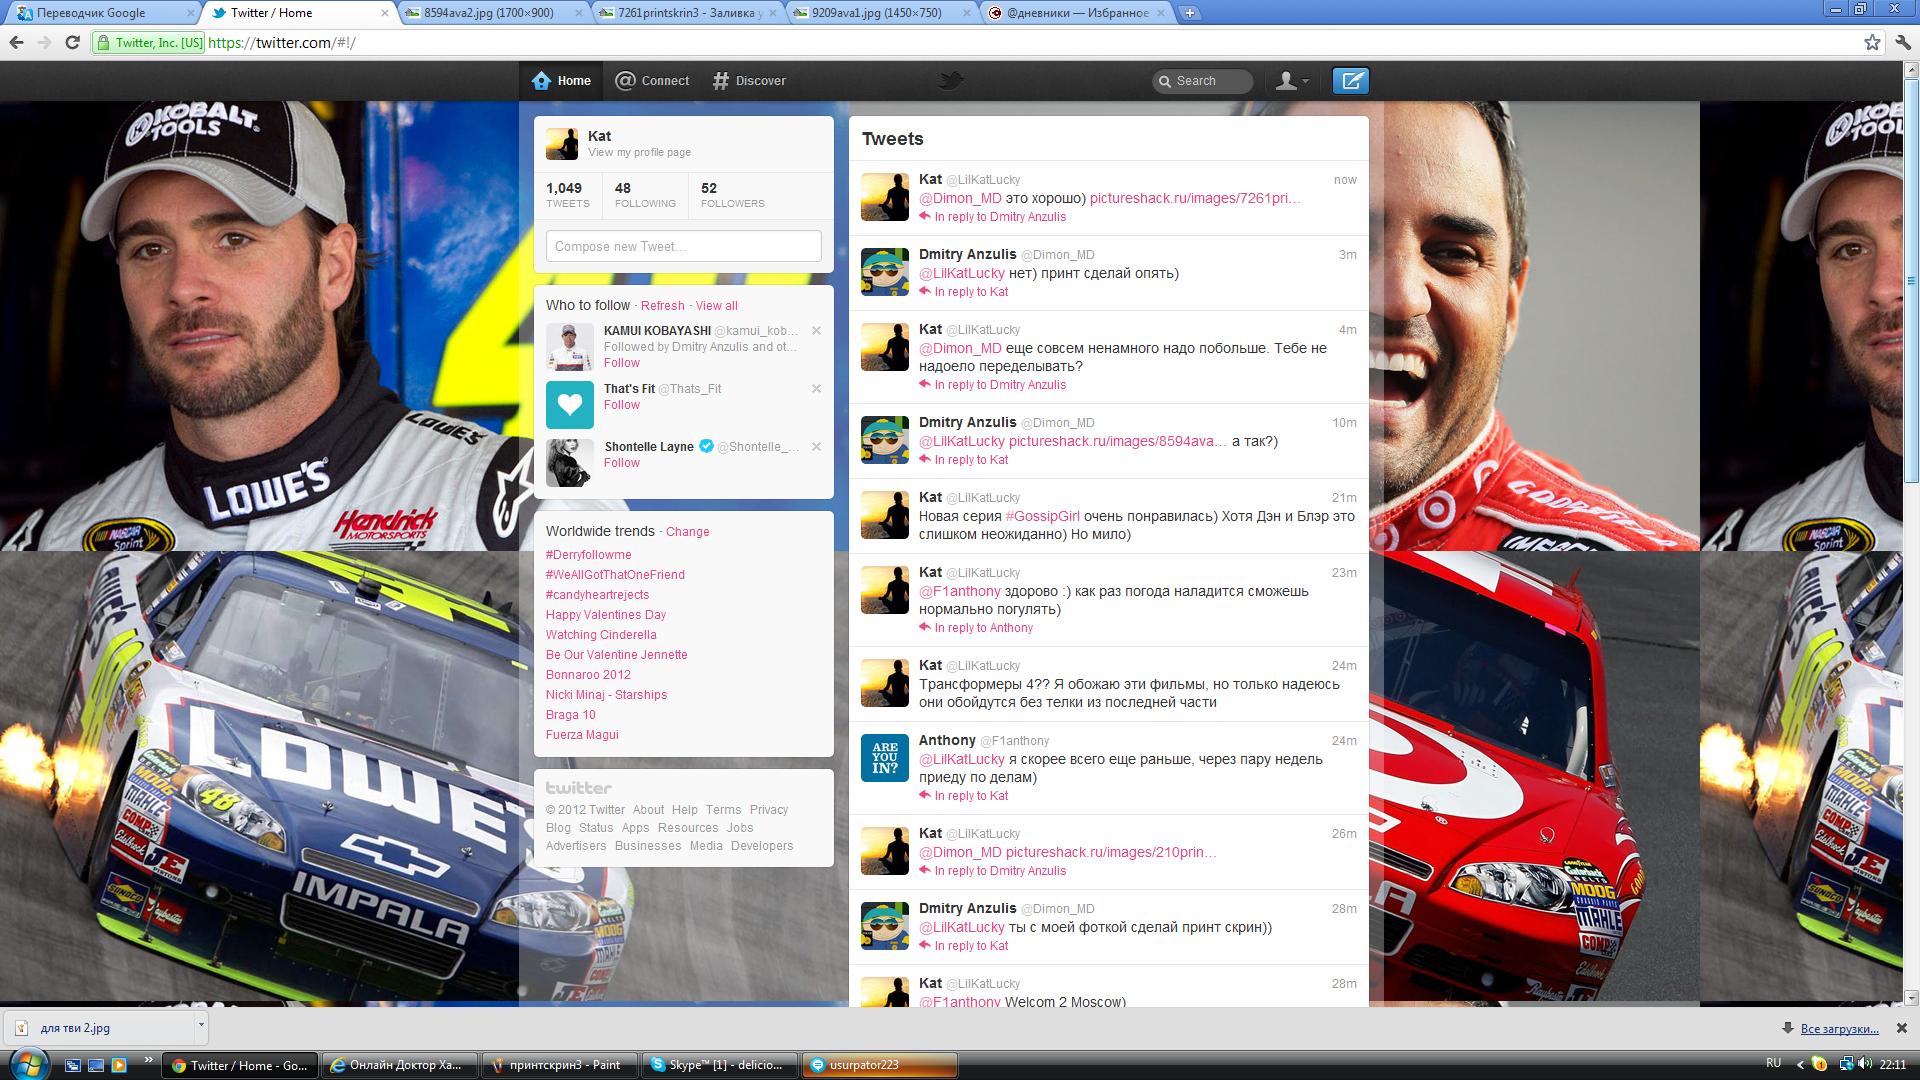
Task: Click the browser forward button
Action: pyautogui.click(x=44, y=42)
